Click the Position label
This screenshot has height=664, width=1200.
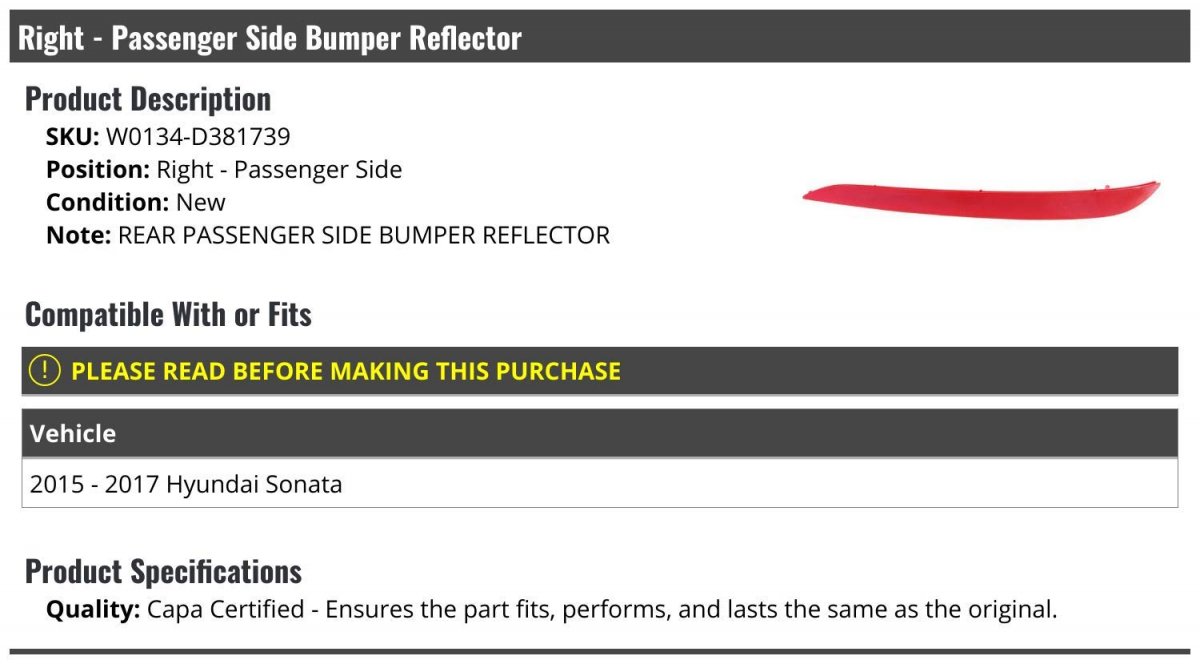coord(98,170)
